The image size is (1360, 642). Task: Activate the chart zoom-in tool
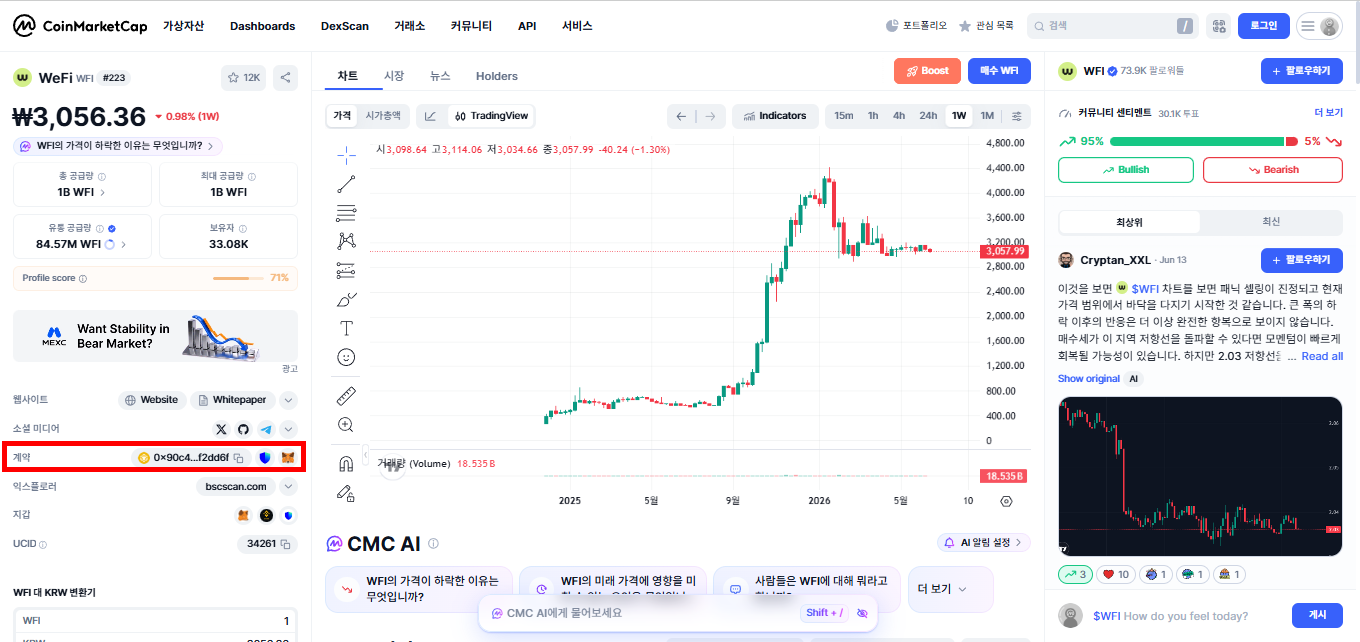pos(347,425)
